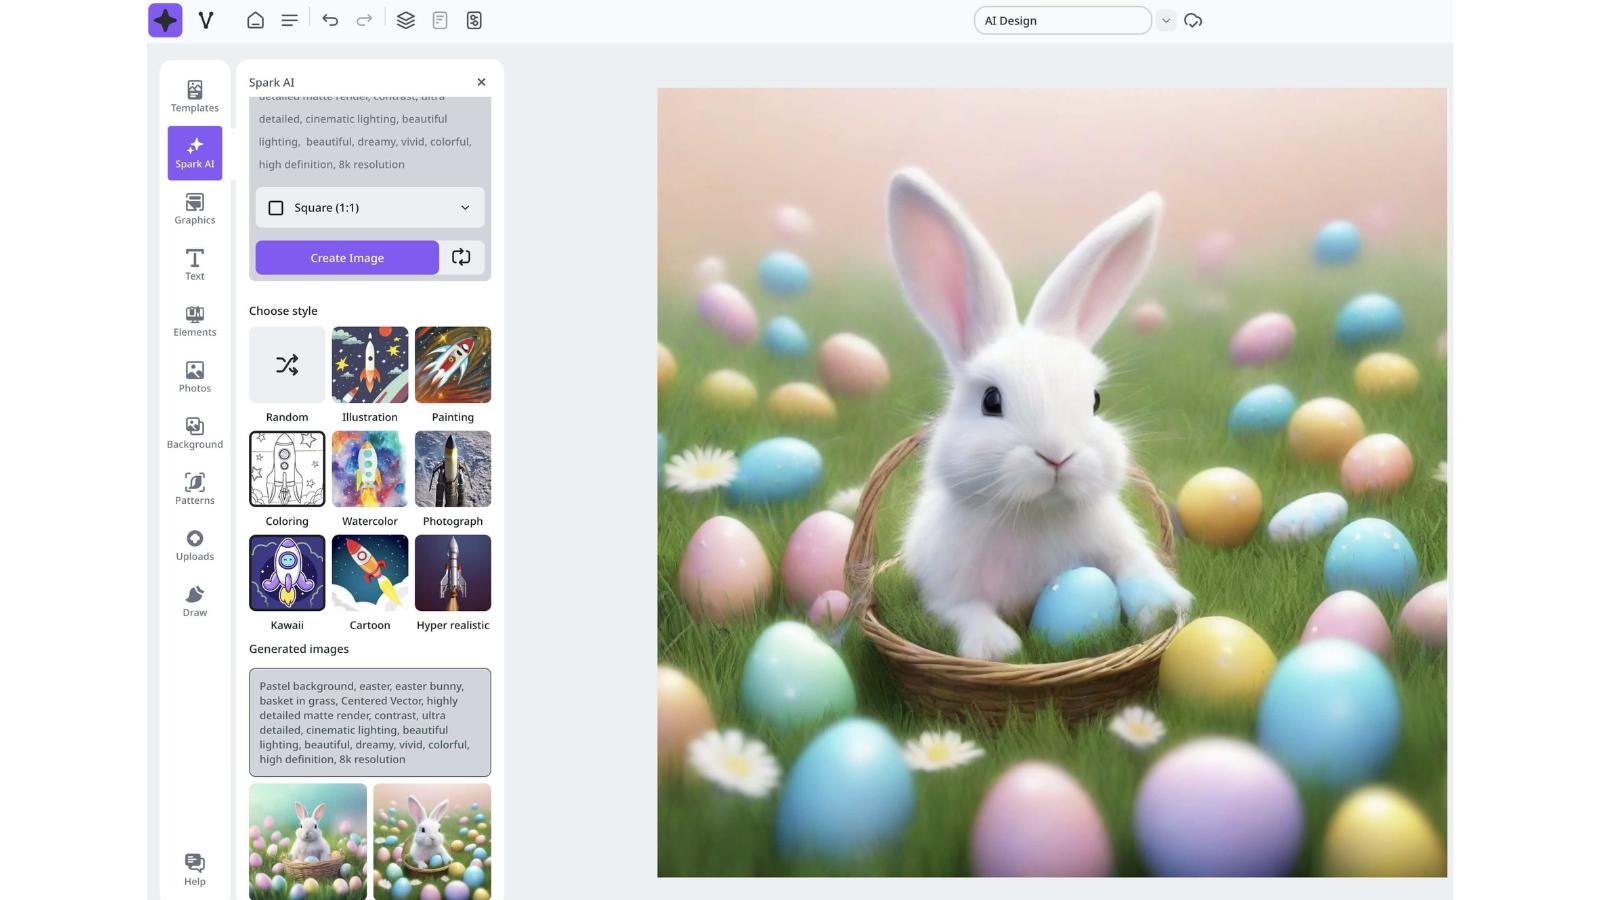This screenshot has height=900, width=1600.
Task: Open the hamburger menu in the toolbar
Action: pos(289,19)
